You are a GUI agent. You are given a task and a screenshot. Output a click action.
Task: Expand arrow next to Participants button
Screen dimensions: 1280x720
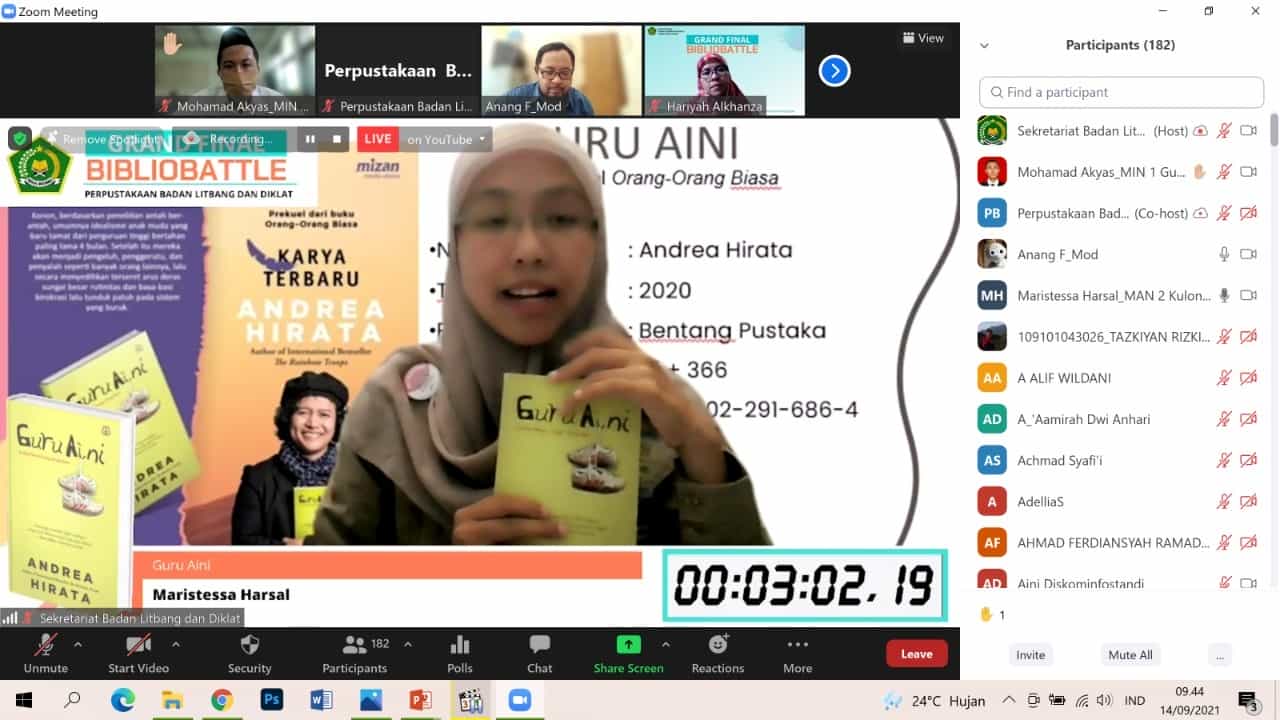coord(408,645)
